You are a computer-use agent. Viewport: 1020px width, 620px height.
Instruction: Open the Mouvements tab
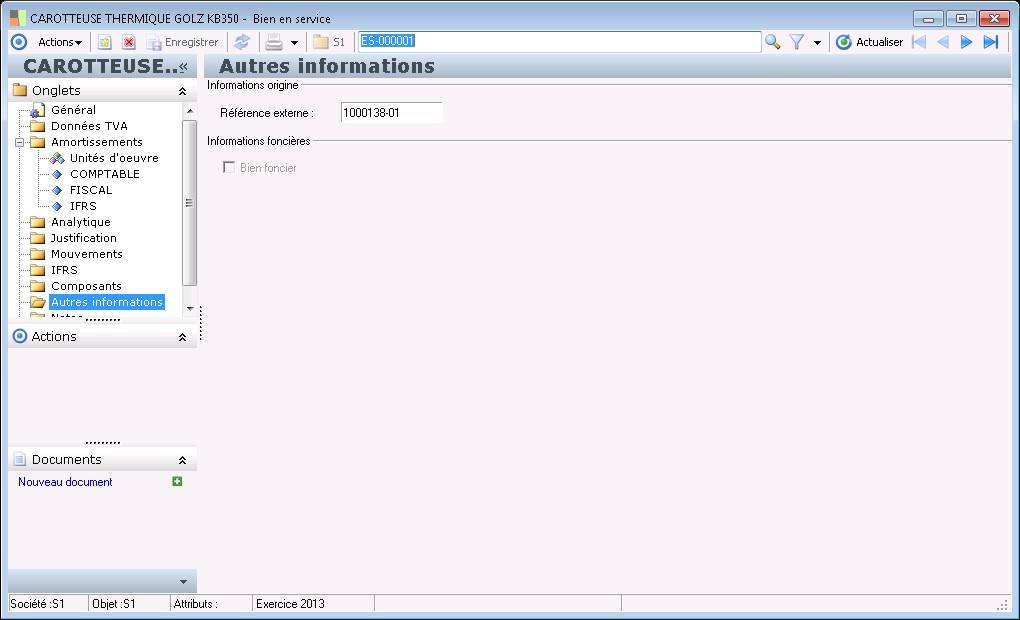point(87,254)
